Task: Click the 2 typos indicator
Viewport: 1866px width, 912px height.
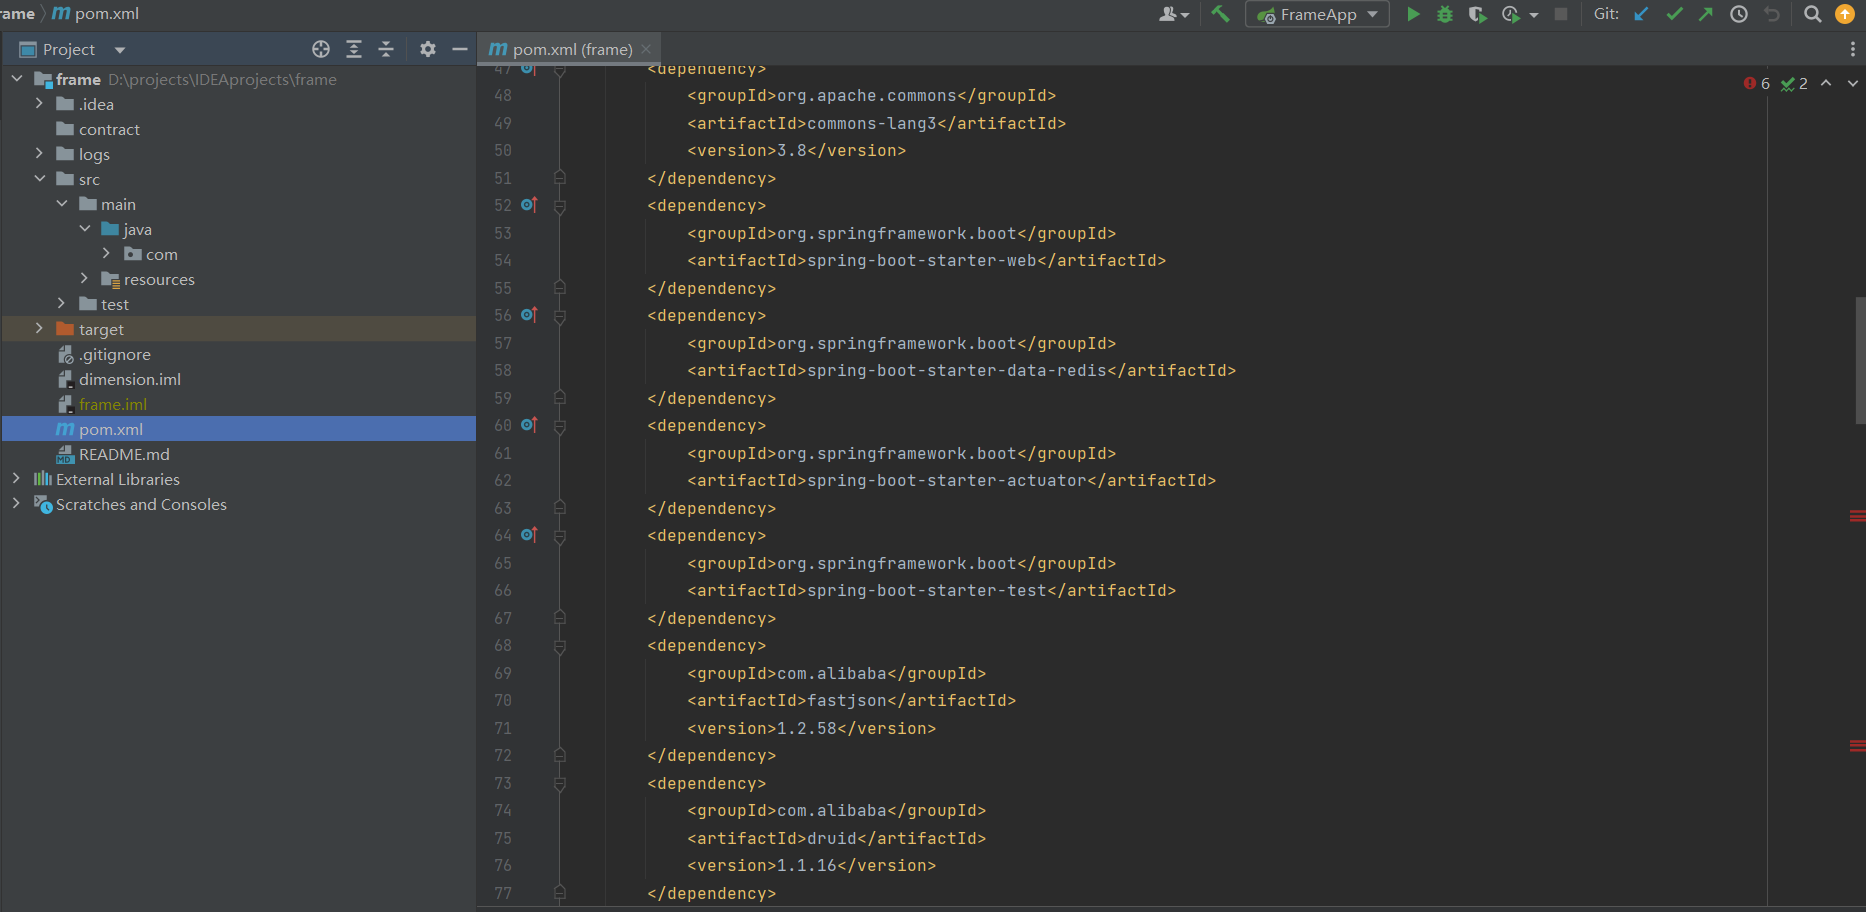Action: [1794, 83]
